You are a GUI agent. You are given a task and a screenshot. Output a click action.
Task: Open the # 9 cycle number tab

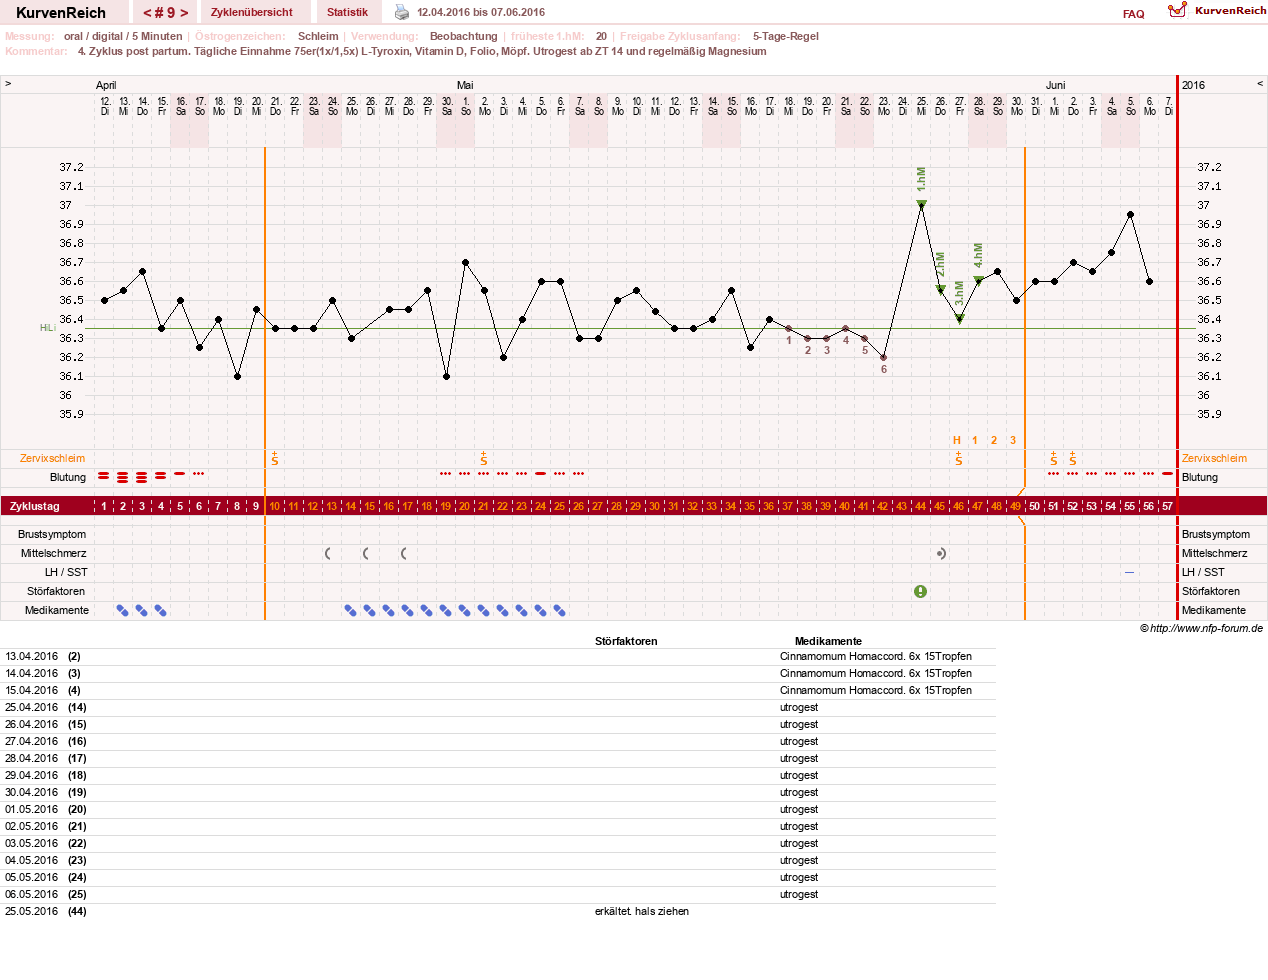point(166,13)
